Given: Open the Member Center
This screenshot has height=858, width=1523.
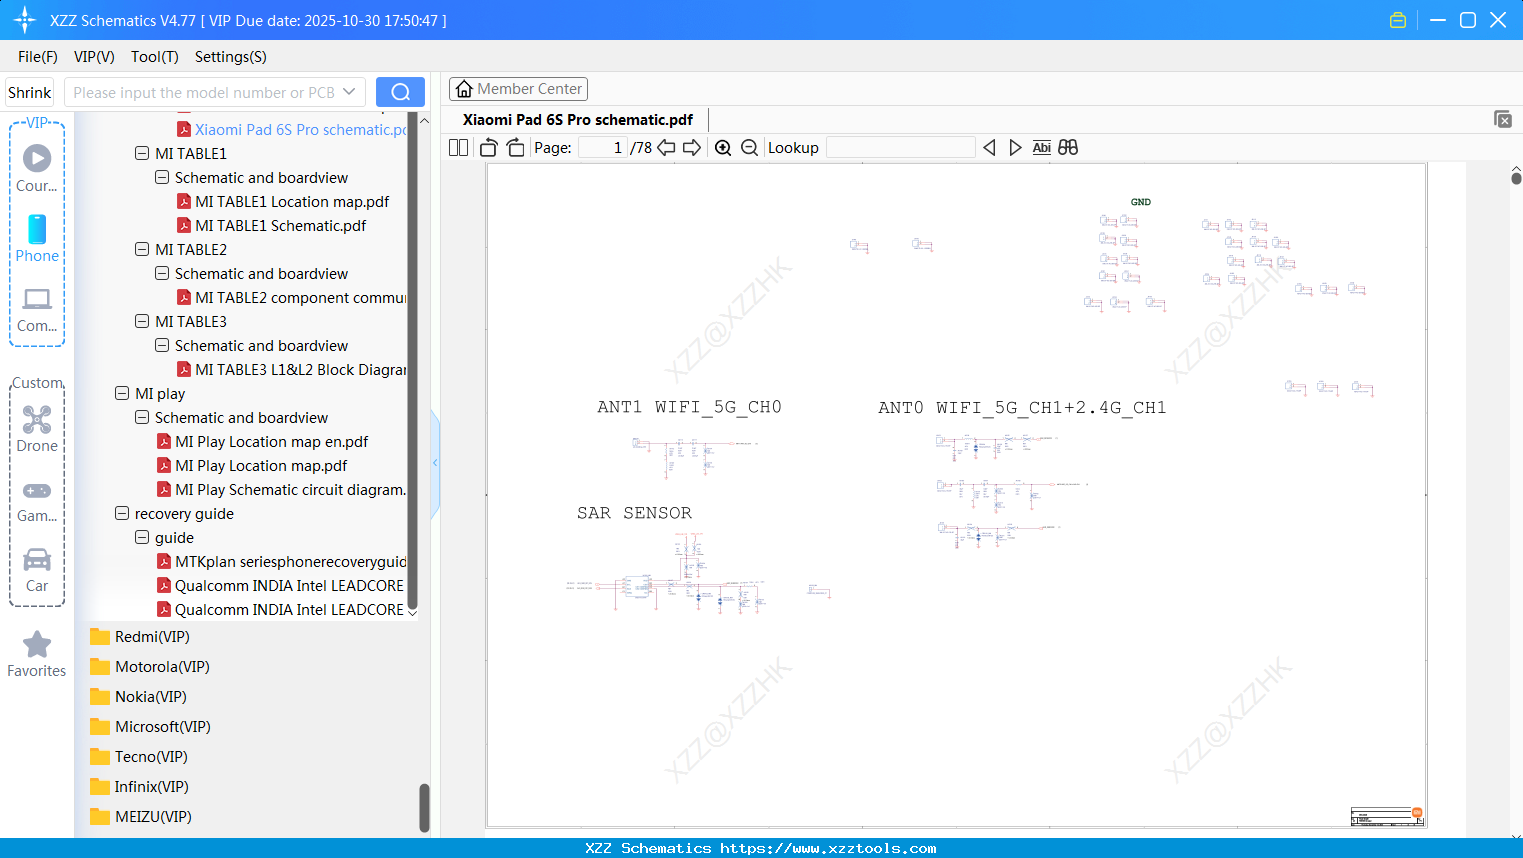Looking at the screenshot, I should click(x=518, y=89).
